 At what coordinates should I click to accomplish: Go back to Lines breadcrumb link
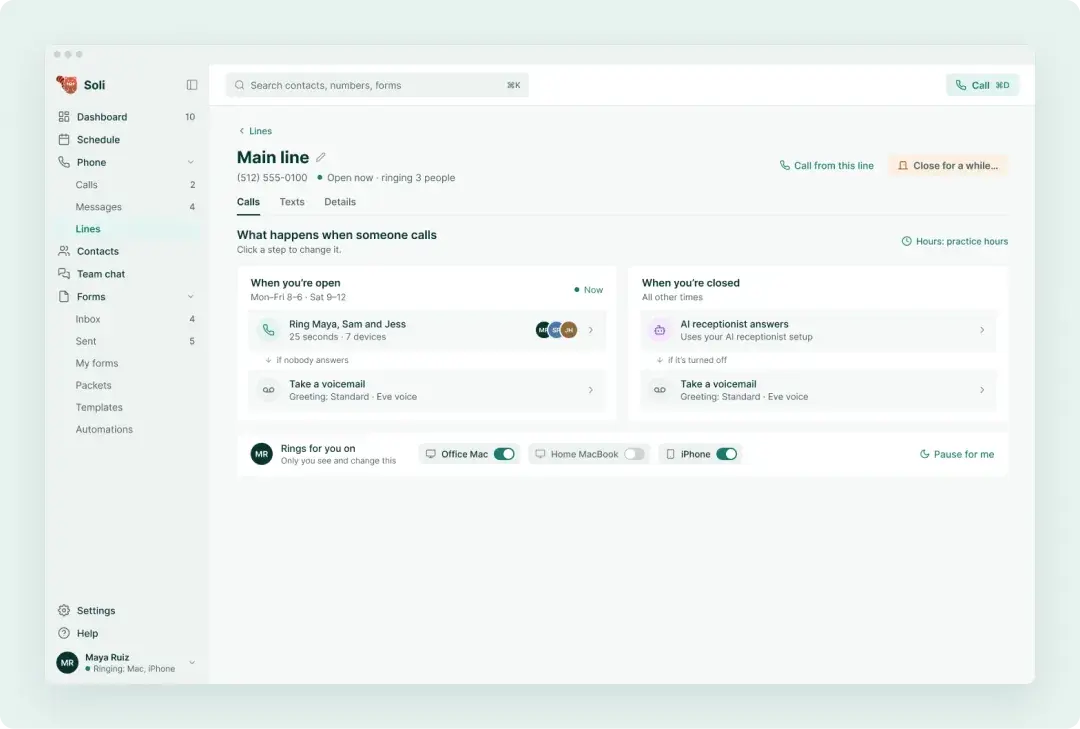pos(256,131)
